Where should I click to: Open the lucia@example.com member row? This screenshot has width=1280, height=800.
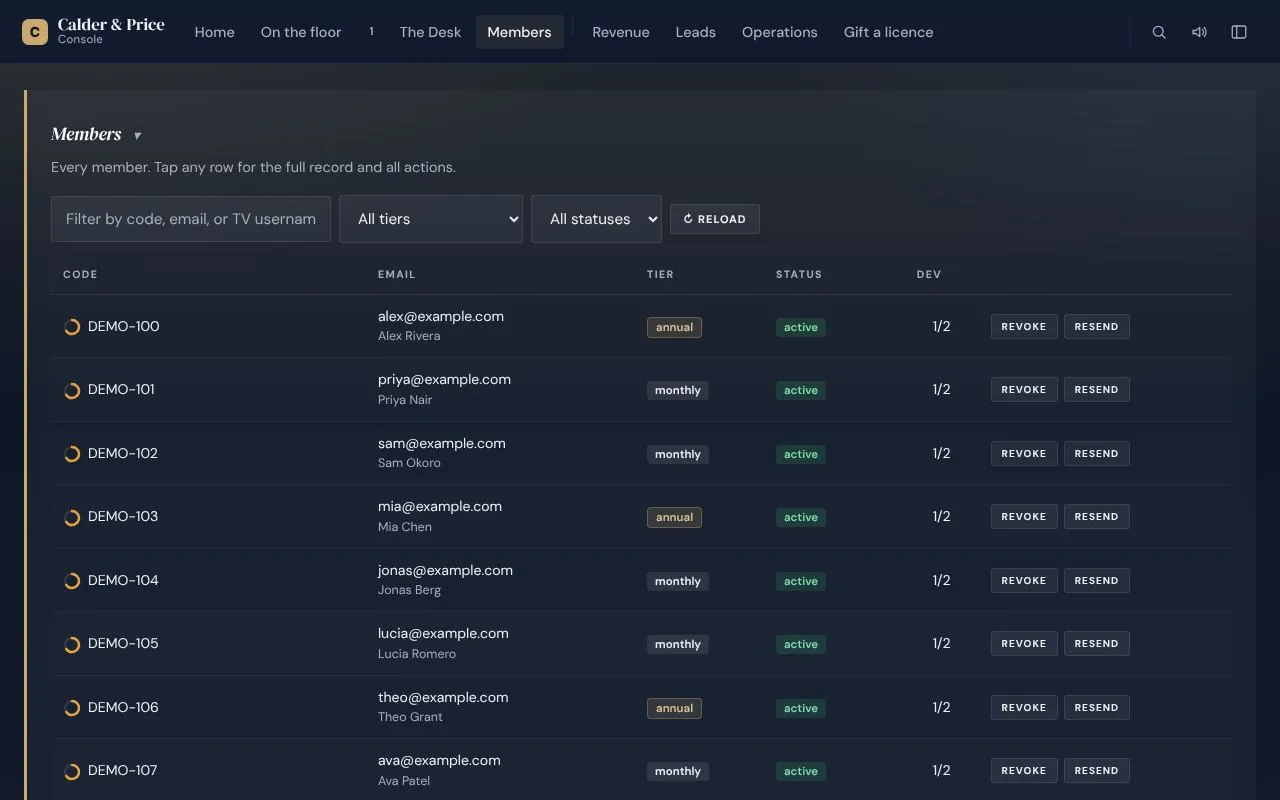pyautogui.click(x=641, y=643)
